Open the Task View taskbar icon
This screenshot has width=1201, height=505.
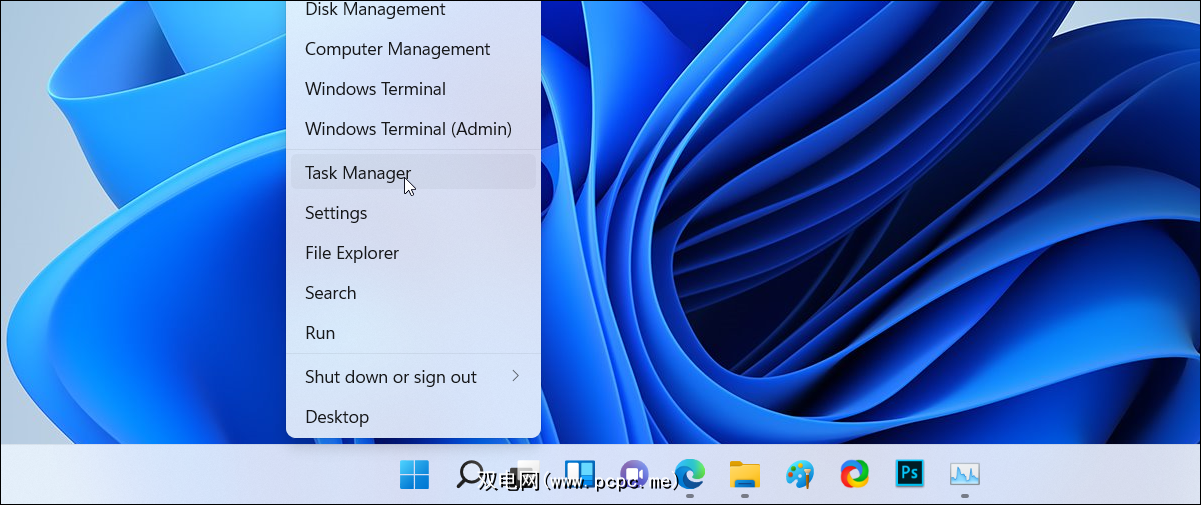524,474
